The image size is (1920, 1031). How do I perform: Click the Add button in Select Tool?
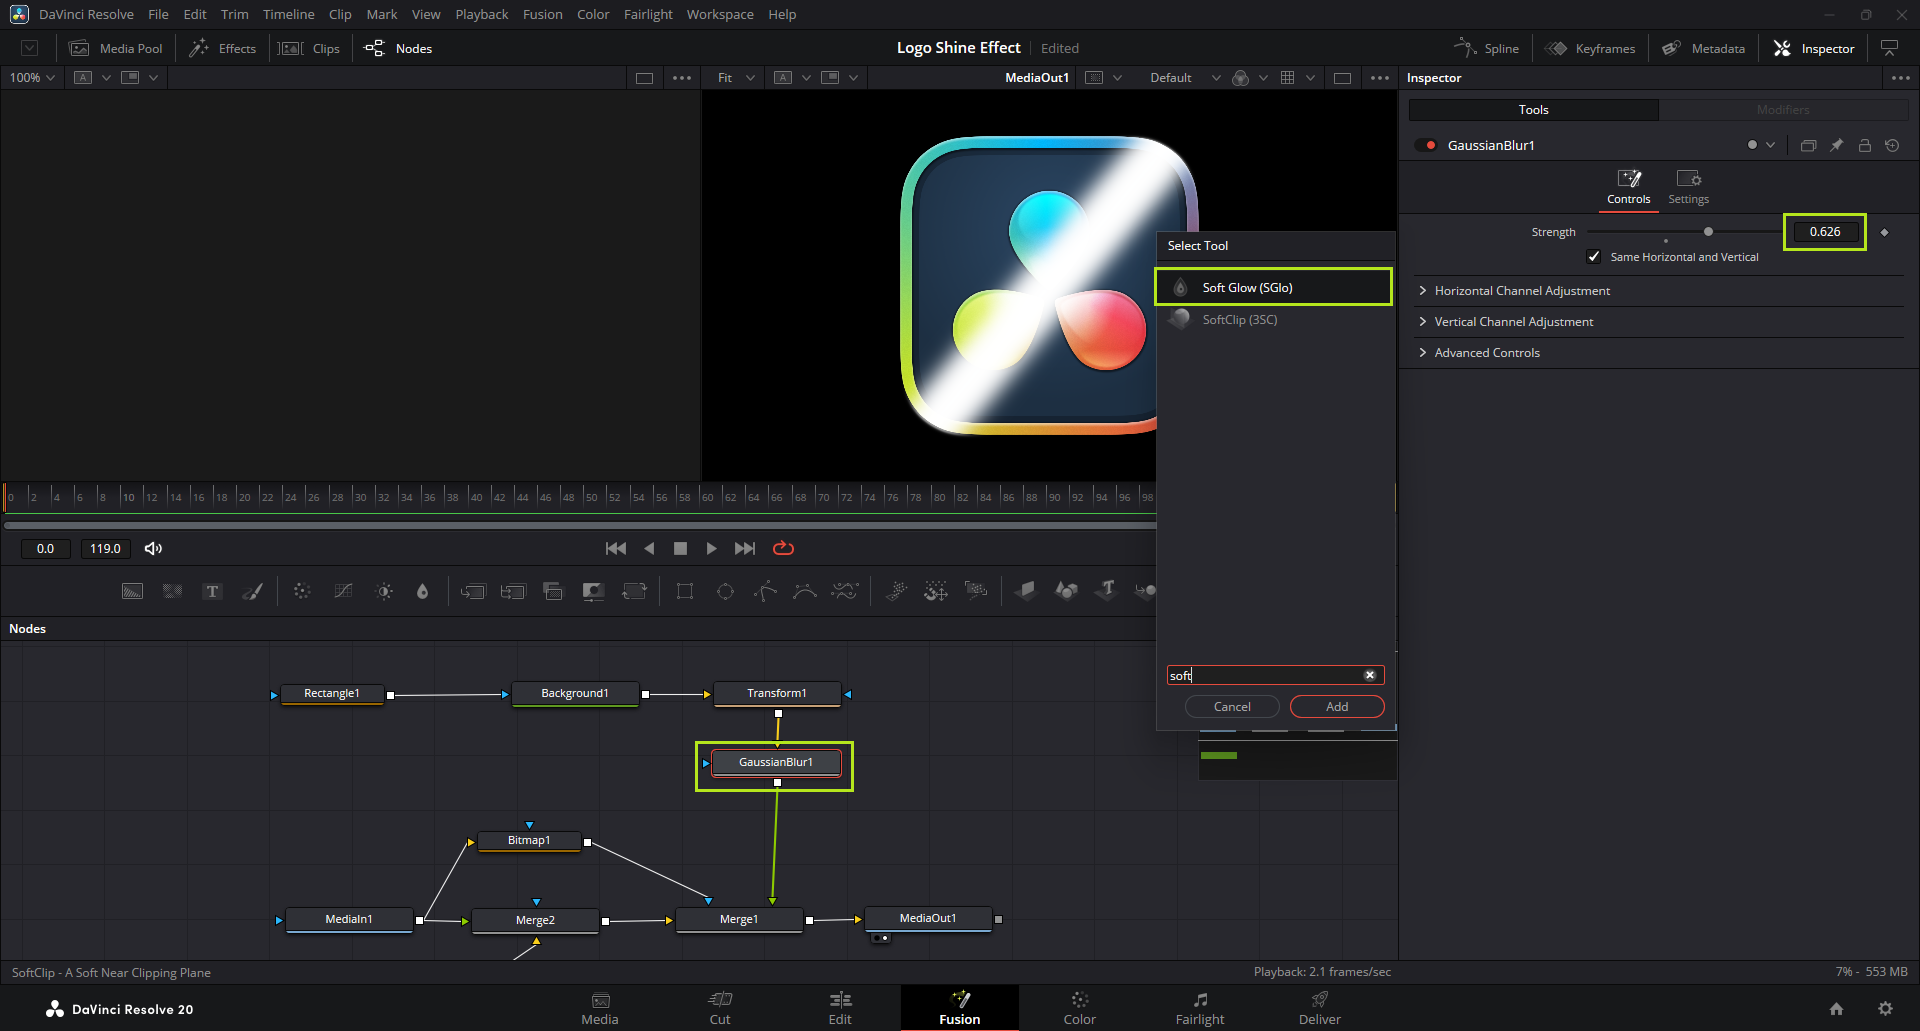pyautogui.click(x=1336, y=706)
